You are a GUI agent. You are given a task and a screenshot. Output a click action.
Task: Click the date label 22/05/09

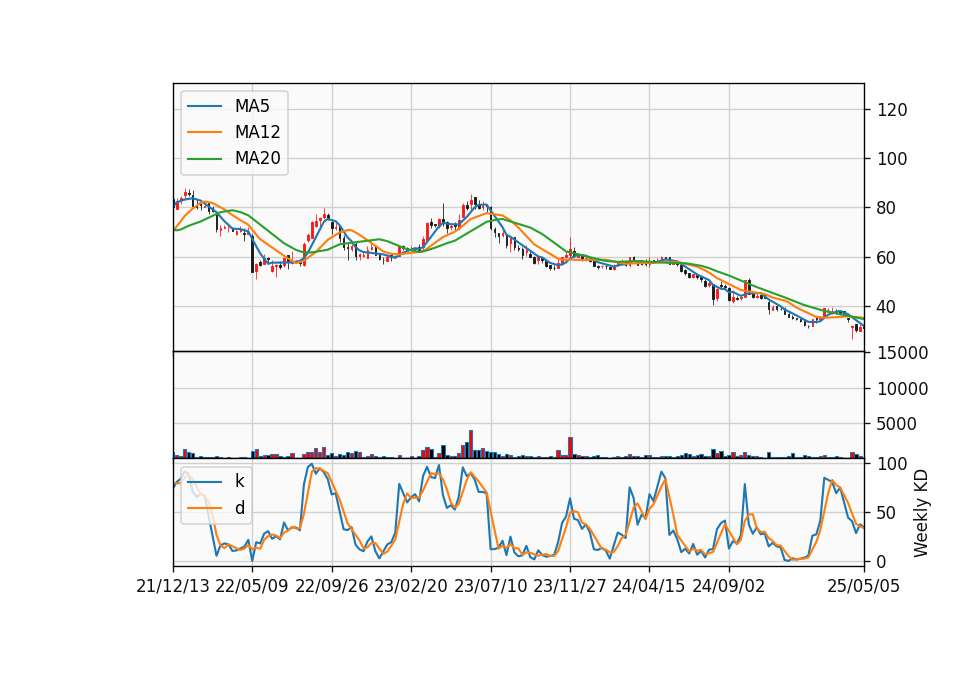[x=252, y=586]
